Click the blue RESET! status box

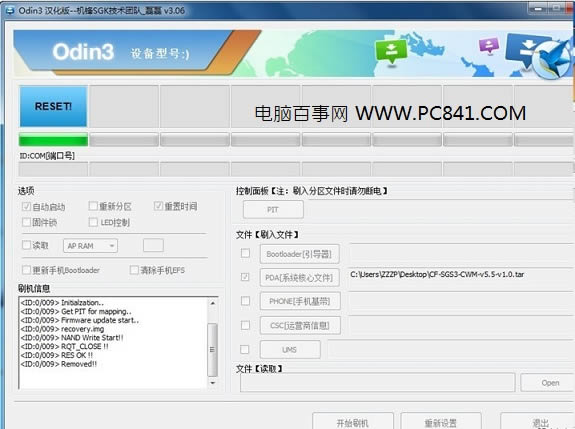click(54, 106)
